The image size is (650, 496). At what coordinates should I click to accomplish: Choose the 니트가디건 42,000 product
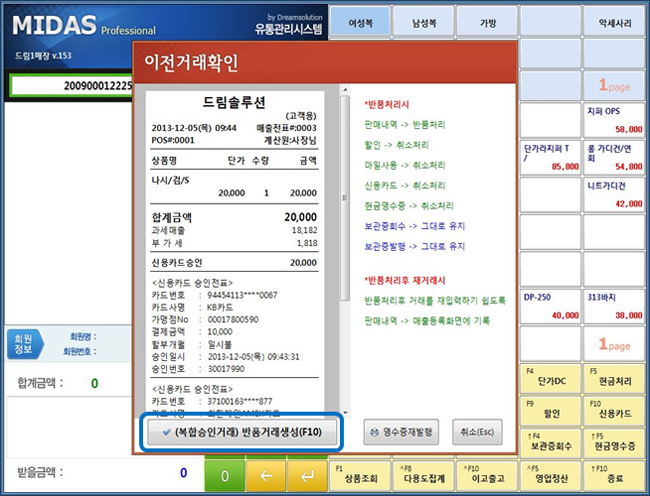[x=614, y=195]
